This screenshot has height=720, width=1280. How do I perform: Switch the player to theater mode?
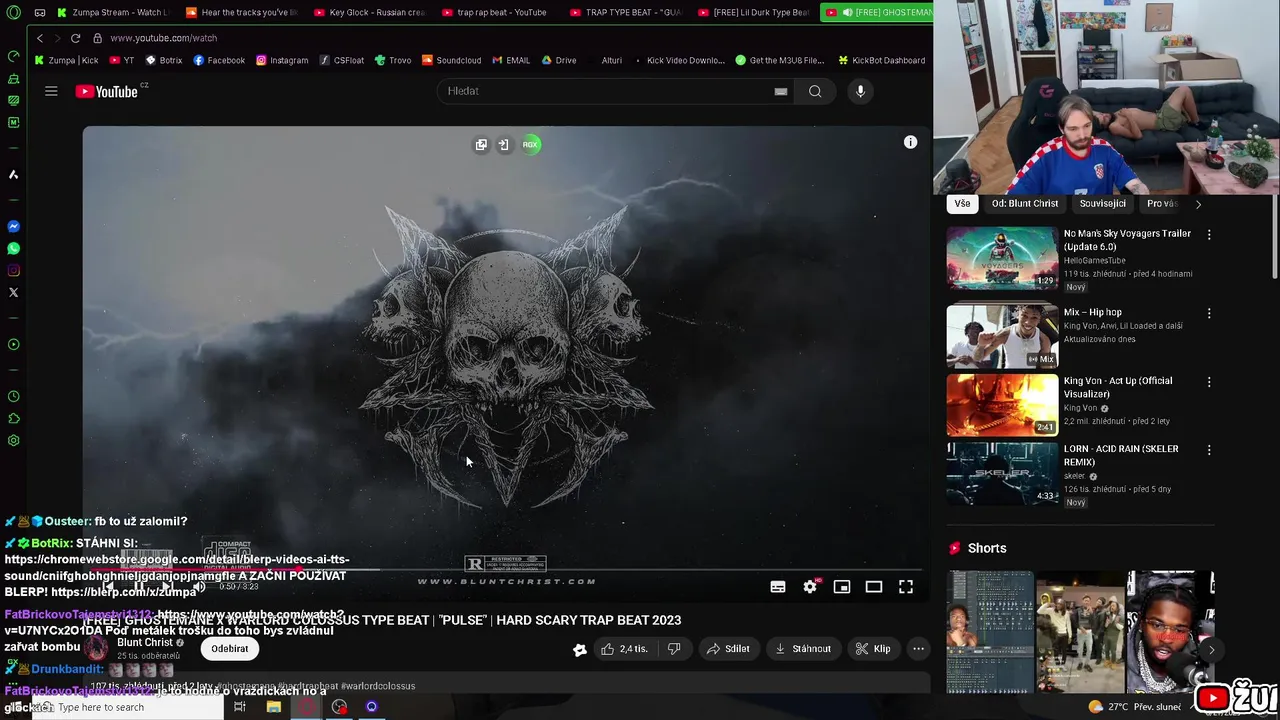pos(873,587)
